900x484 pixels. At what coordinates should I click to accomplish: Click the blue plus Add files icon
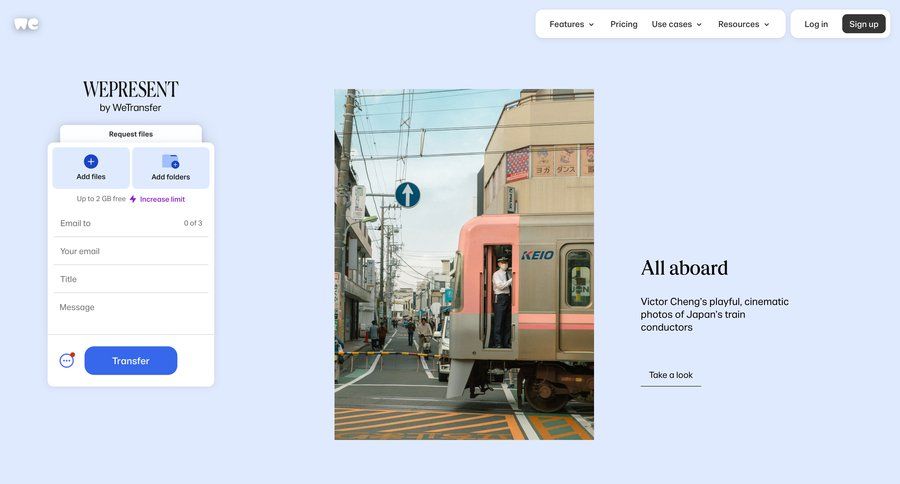tap(91, 161)
